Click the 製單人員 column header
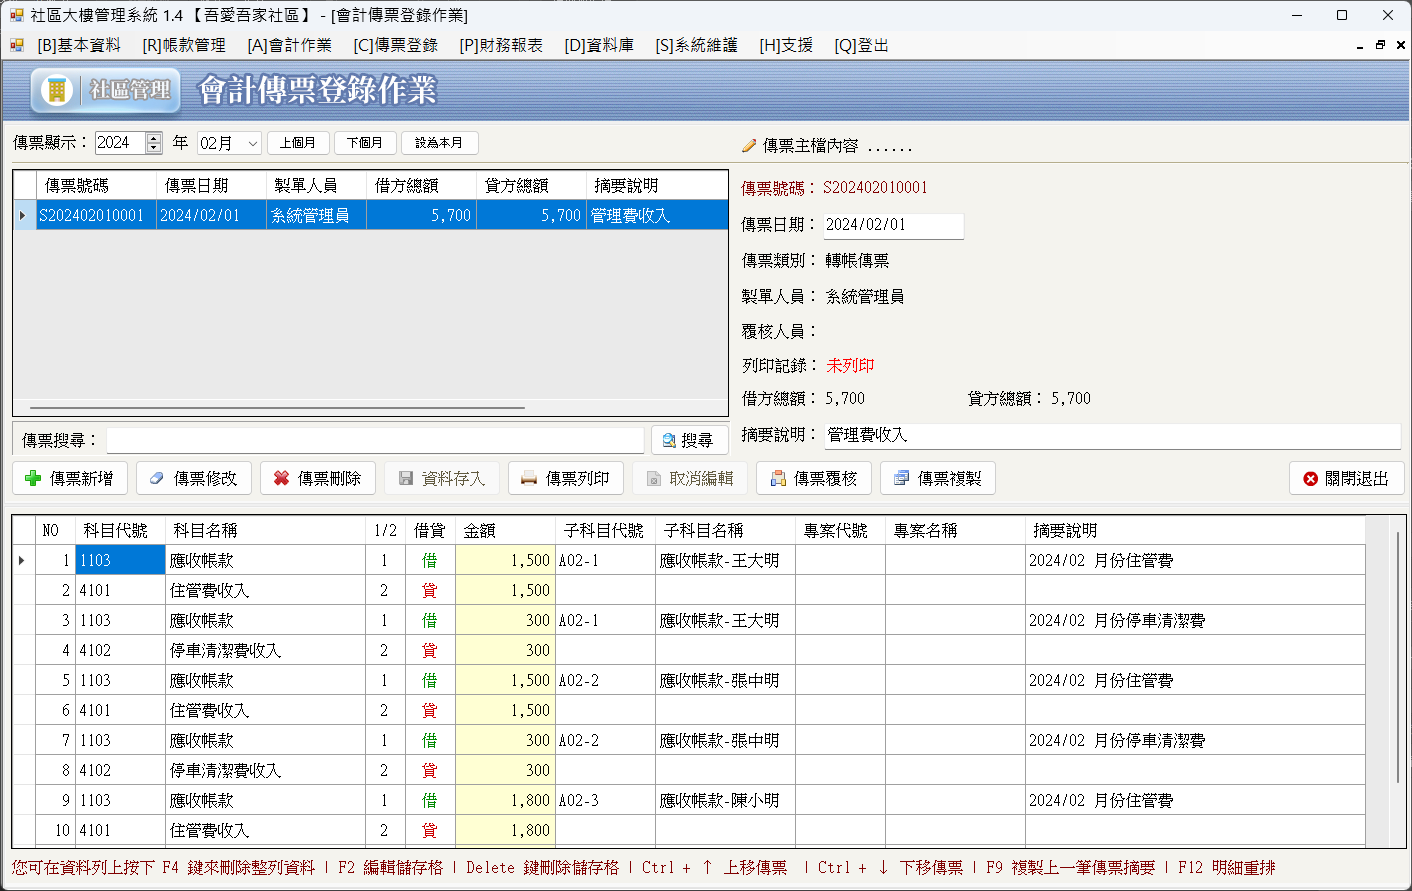1412x891 pixels. pyautogui.click(x=316, y=186)
